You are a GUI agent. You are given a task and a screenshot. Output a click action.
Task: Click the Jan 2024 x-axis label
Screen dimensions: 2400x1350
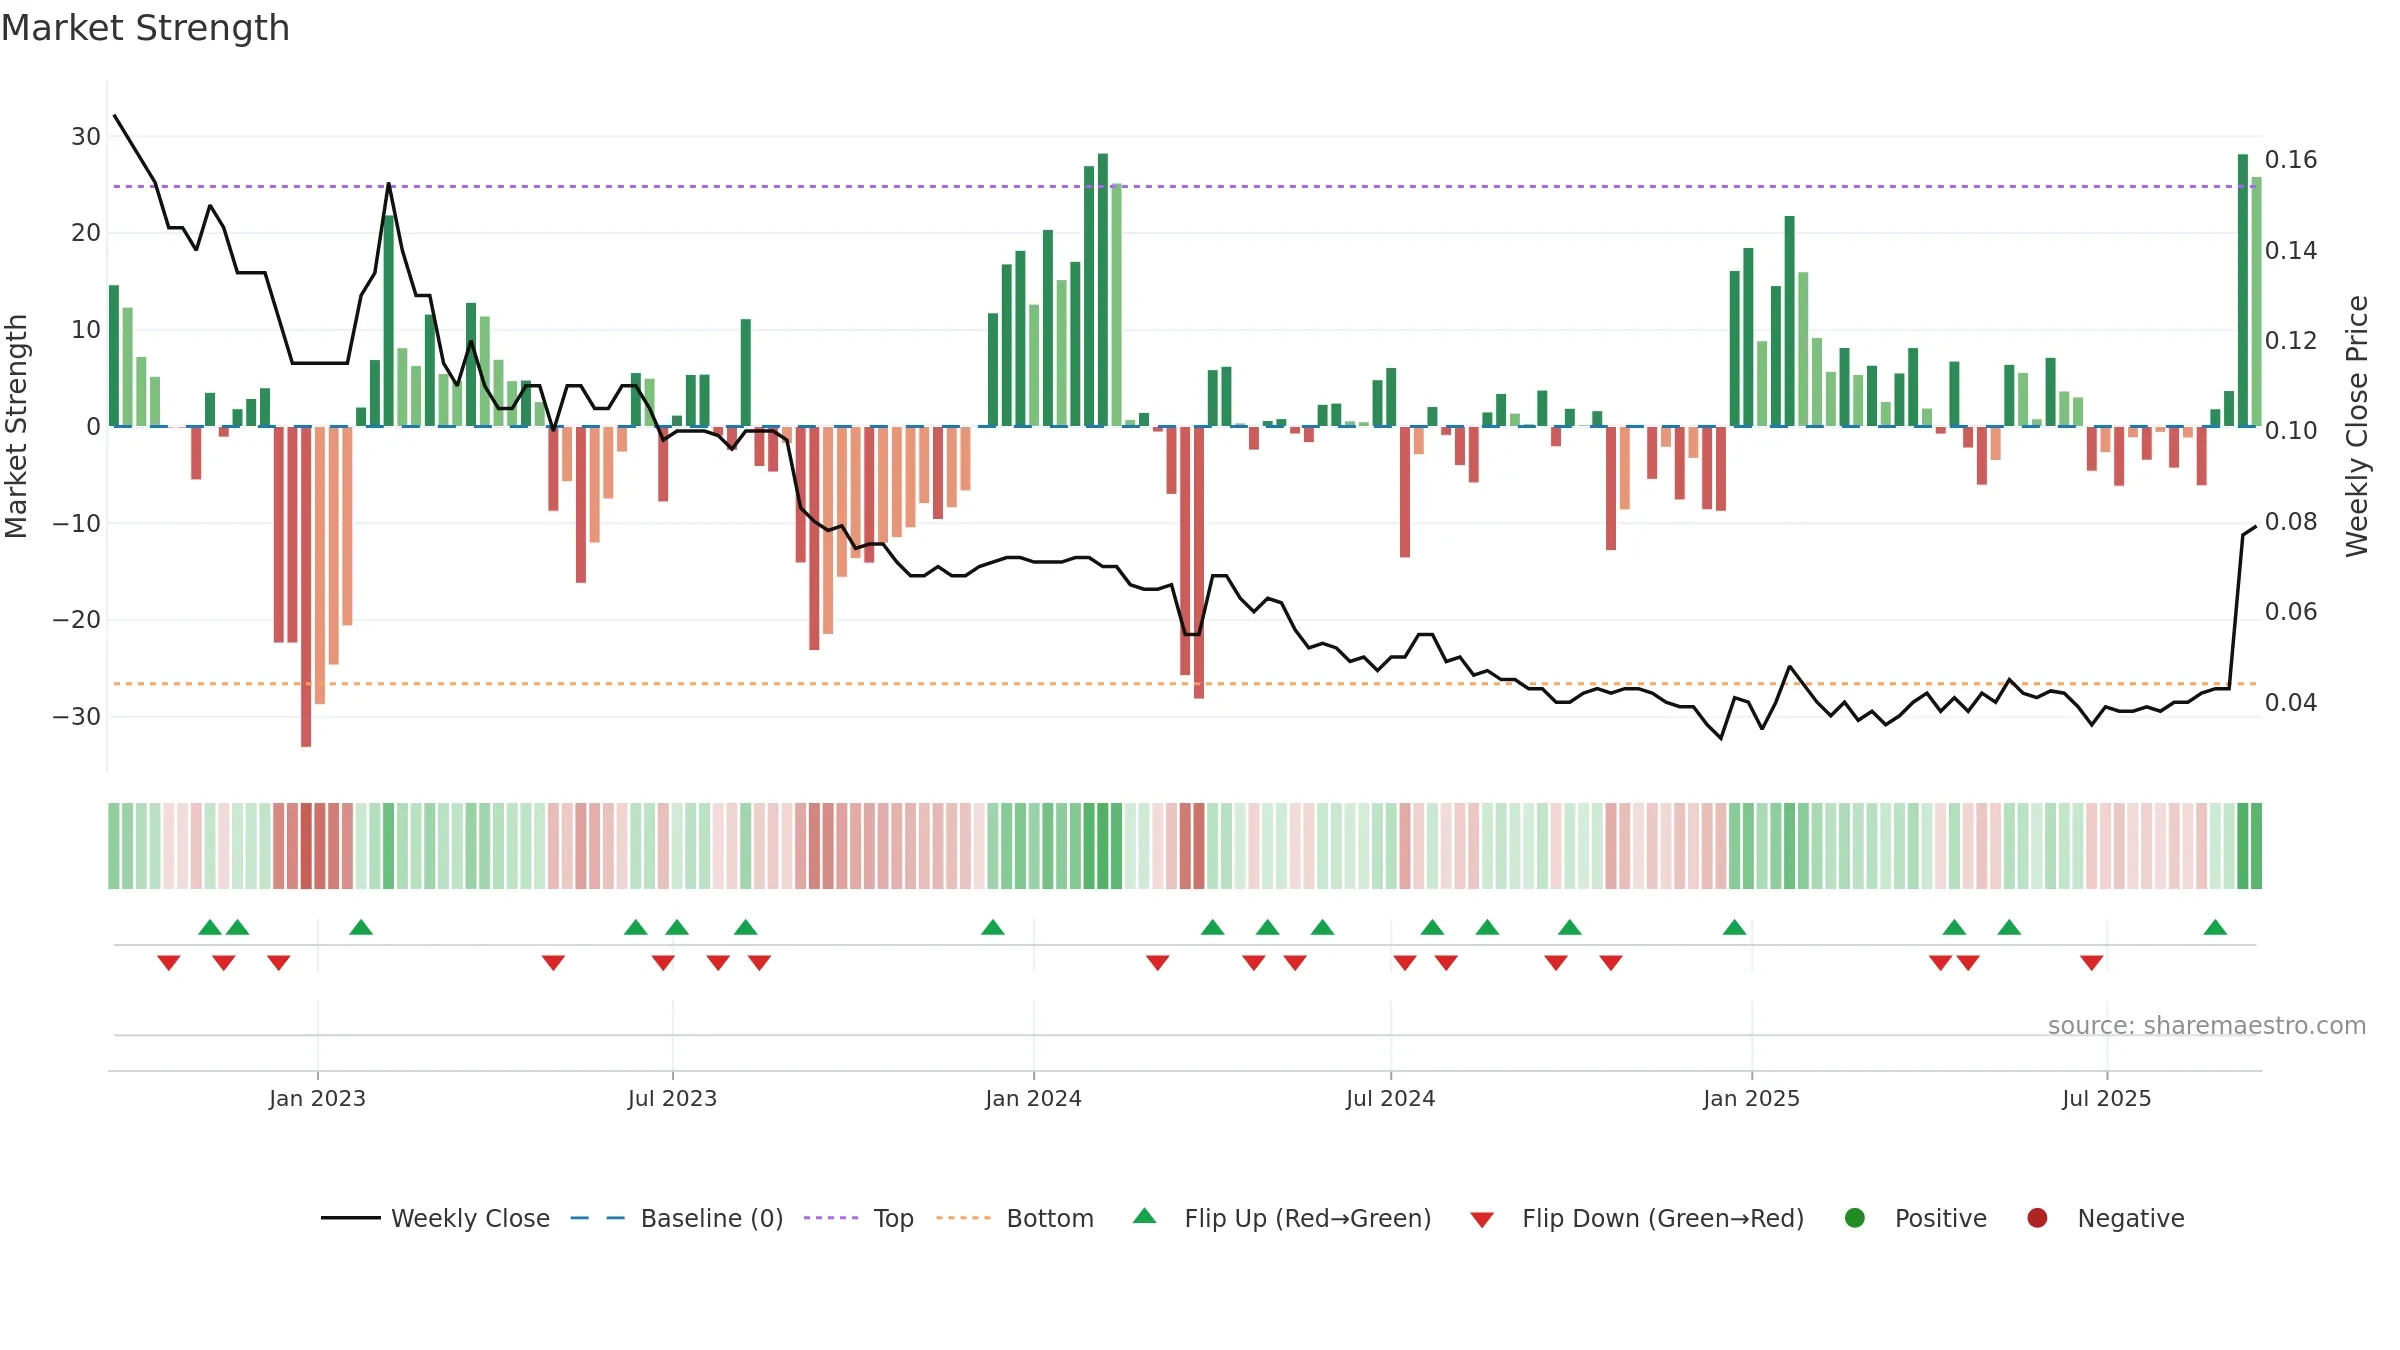(1033, 1098)
